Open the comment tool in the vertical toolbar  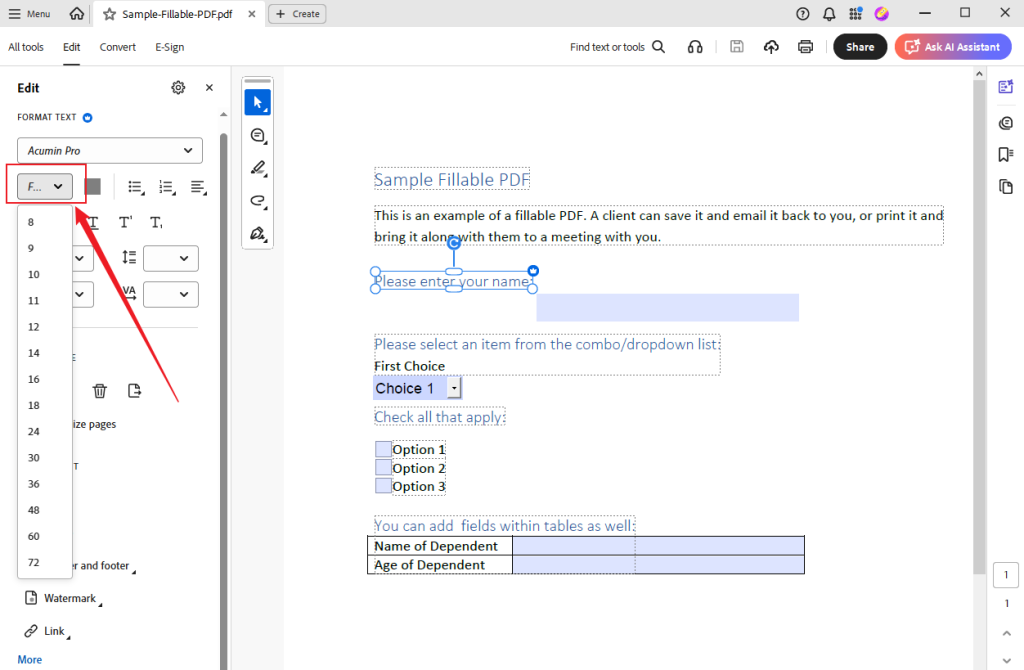(x=257, y=135)
